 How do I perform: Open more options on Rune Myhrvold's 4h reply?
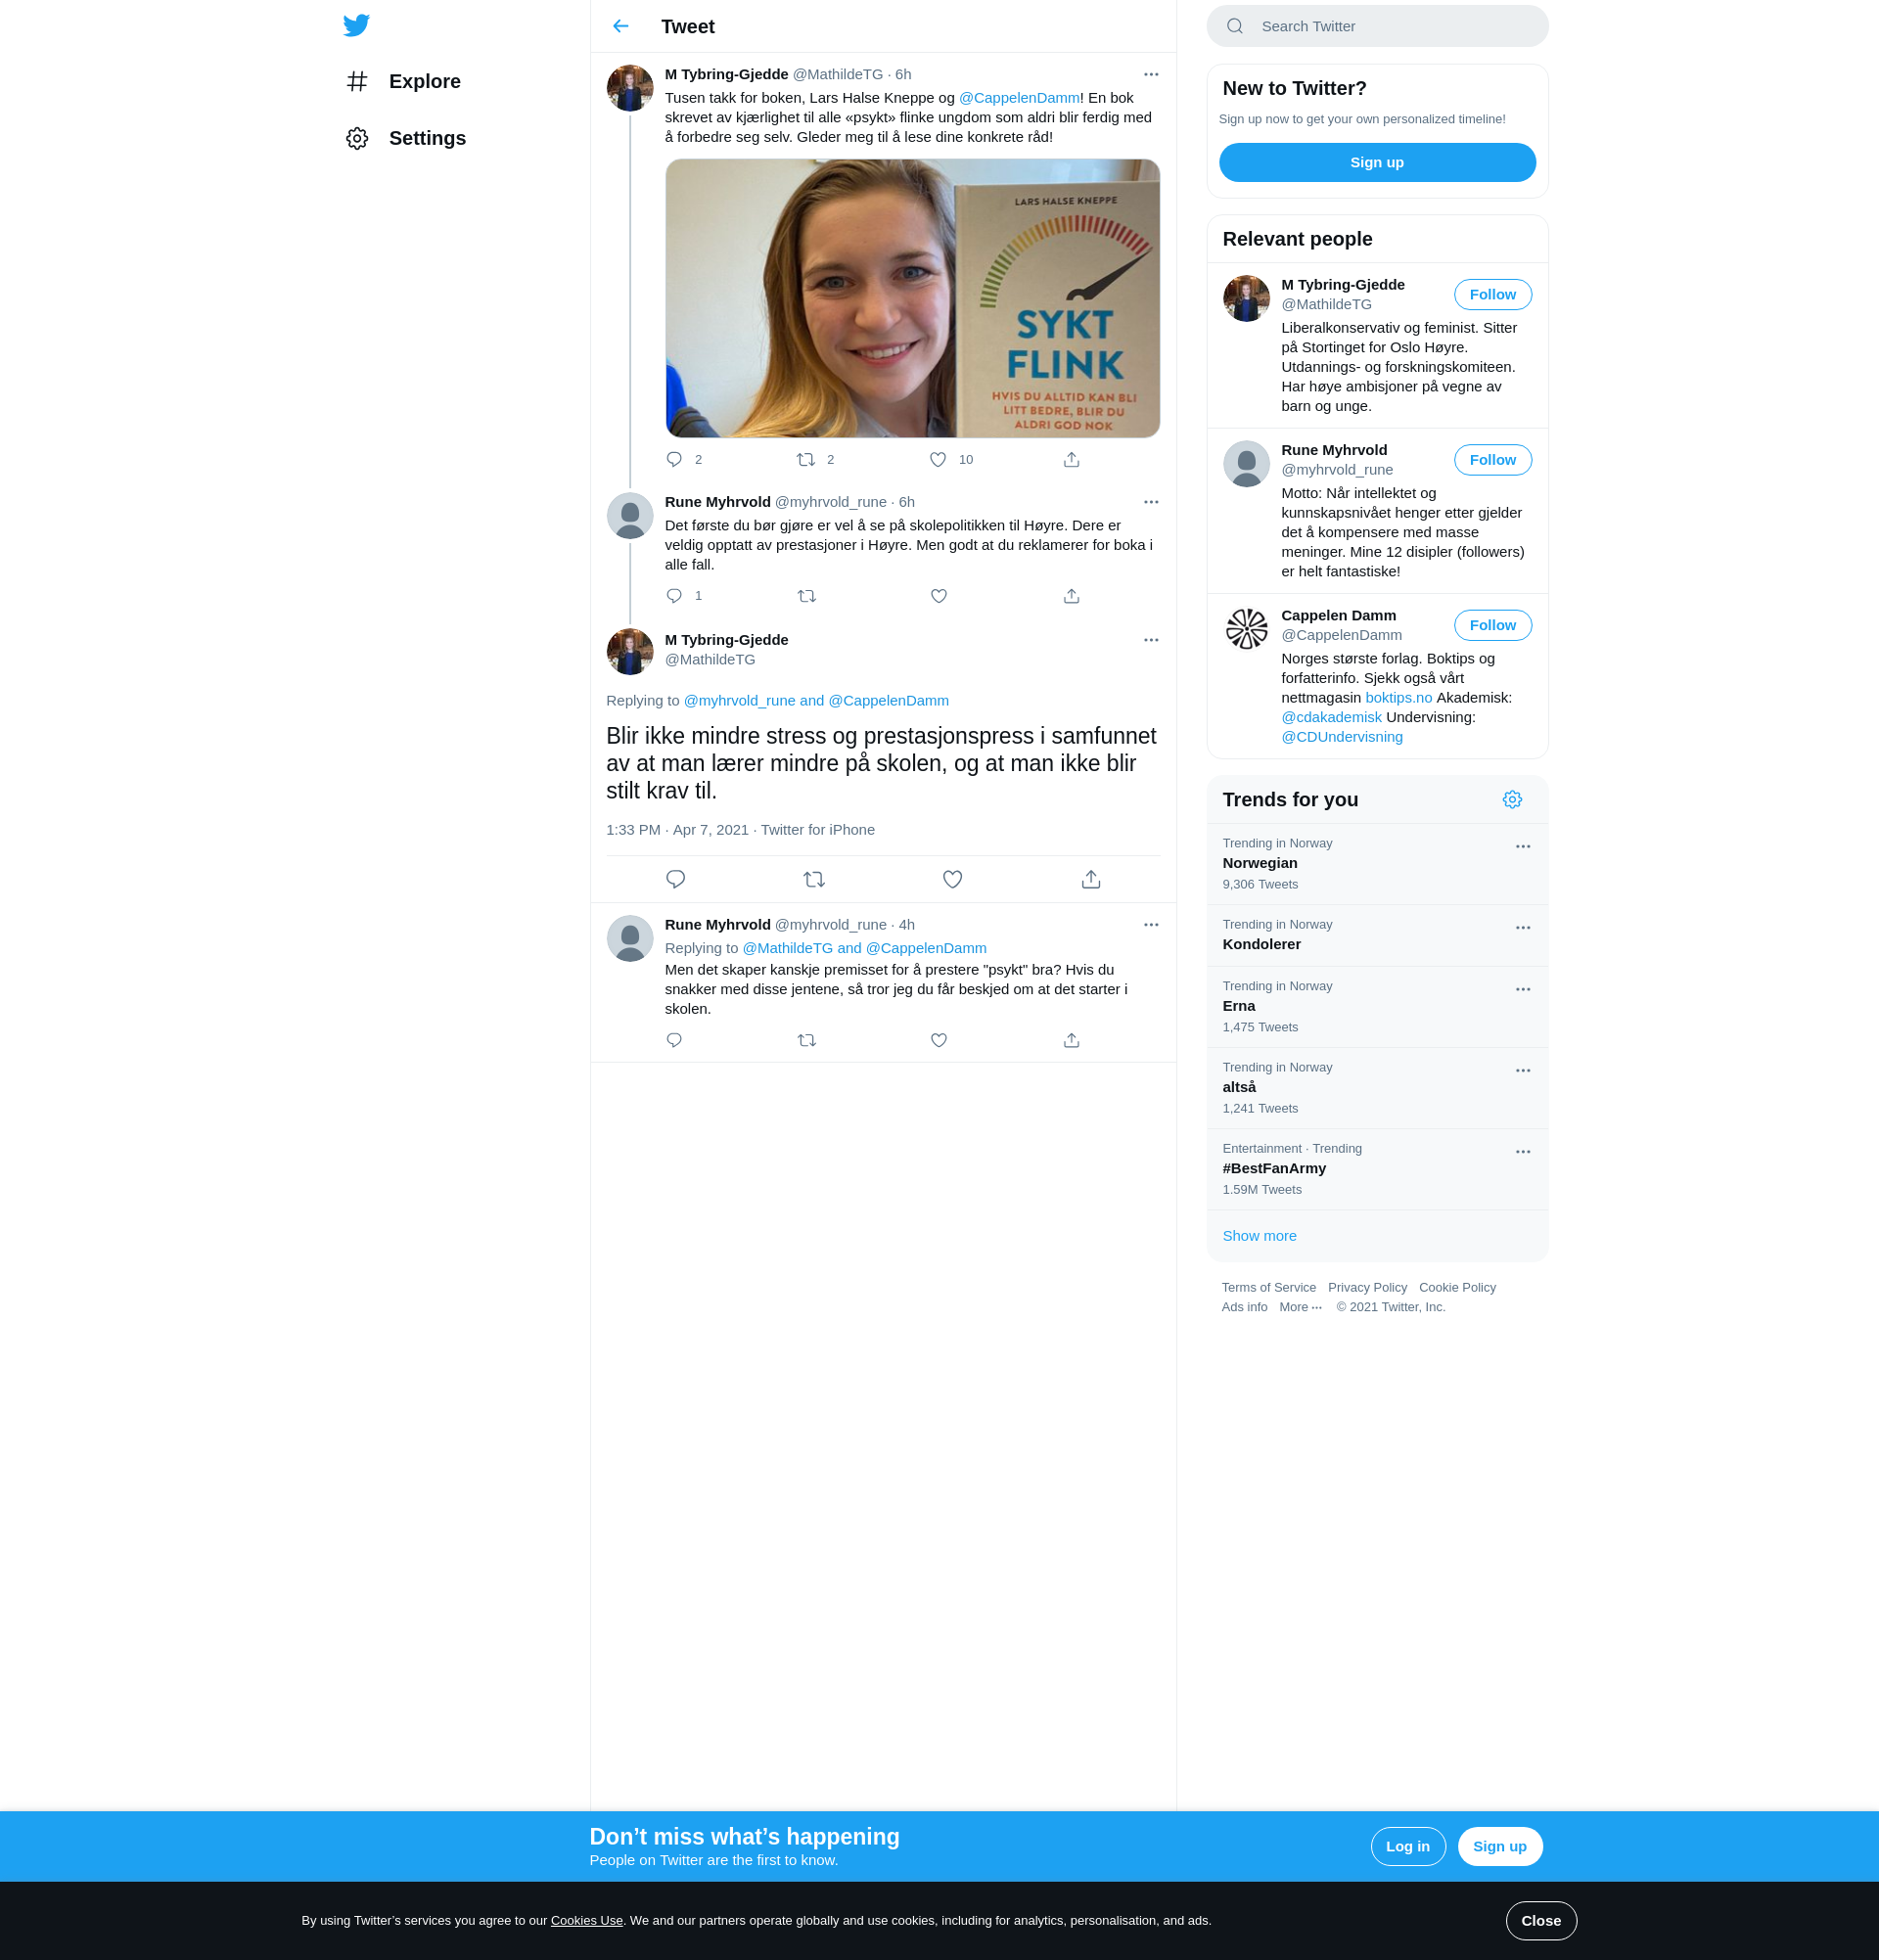pyautogui.click(x=1151, y=925)
